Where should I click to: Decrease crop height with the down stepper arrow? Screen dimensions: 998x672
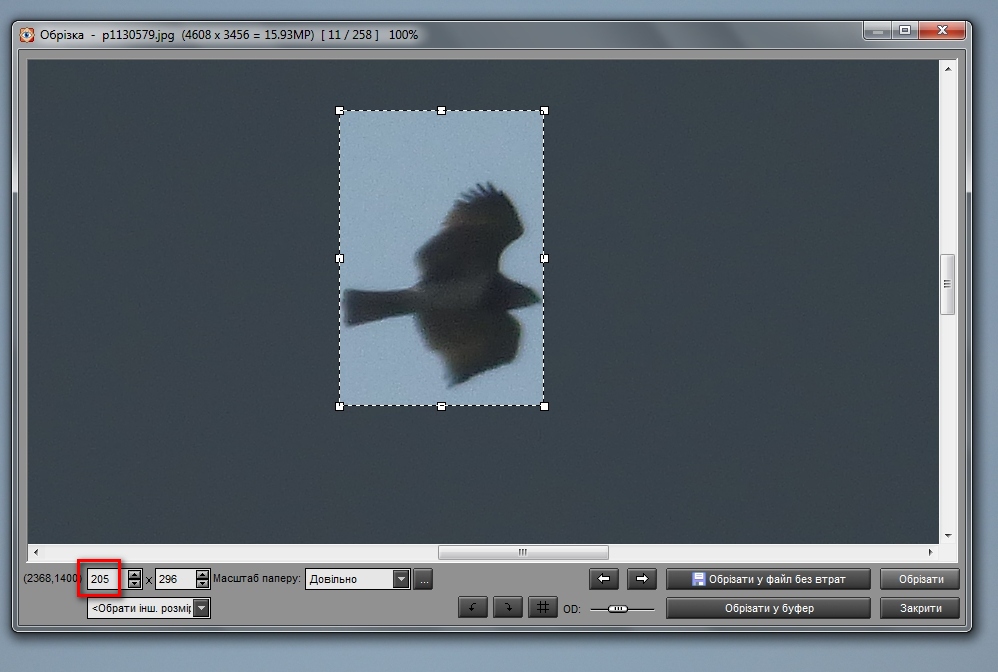click(203, 584)
